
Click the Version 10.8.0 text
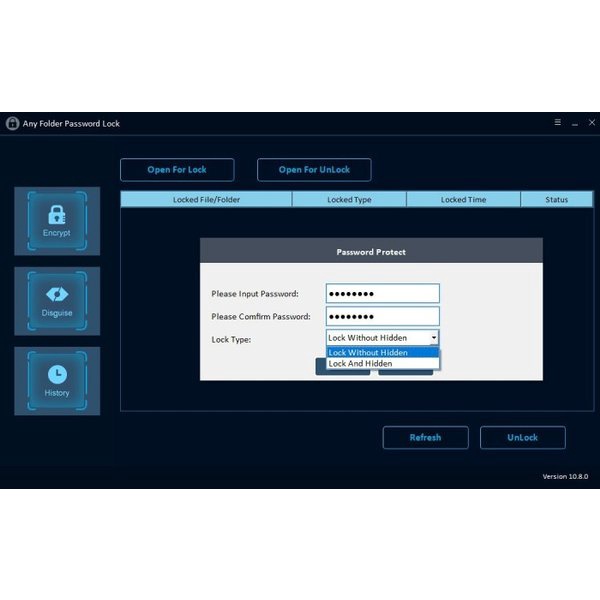tap(565, 476)
